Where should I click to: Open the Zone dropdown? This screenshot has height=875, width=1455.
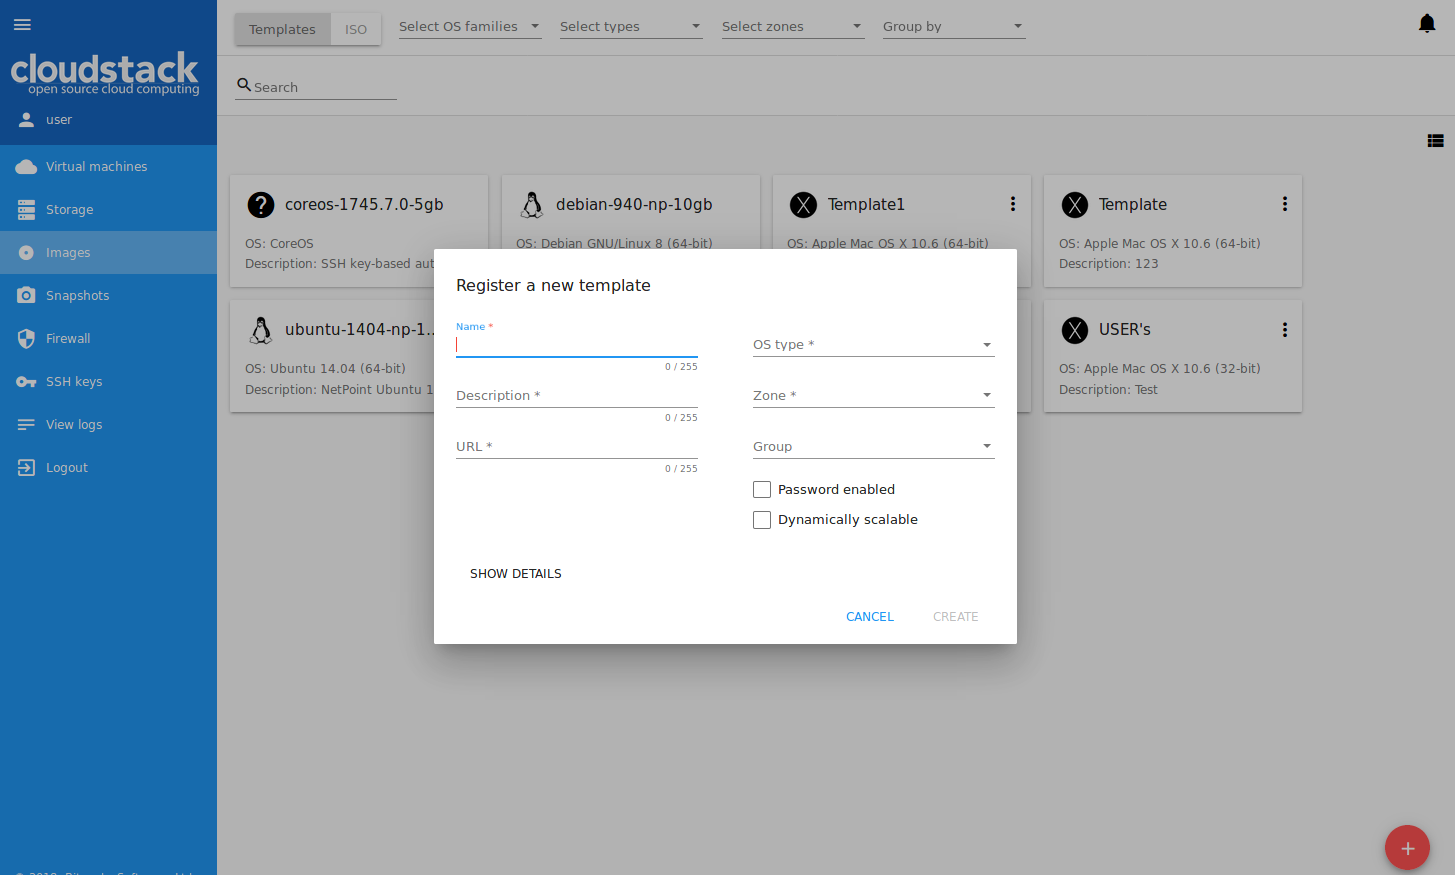[873, 396]
